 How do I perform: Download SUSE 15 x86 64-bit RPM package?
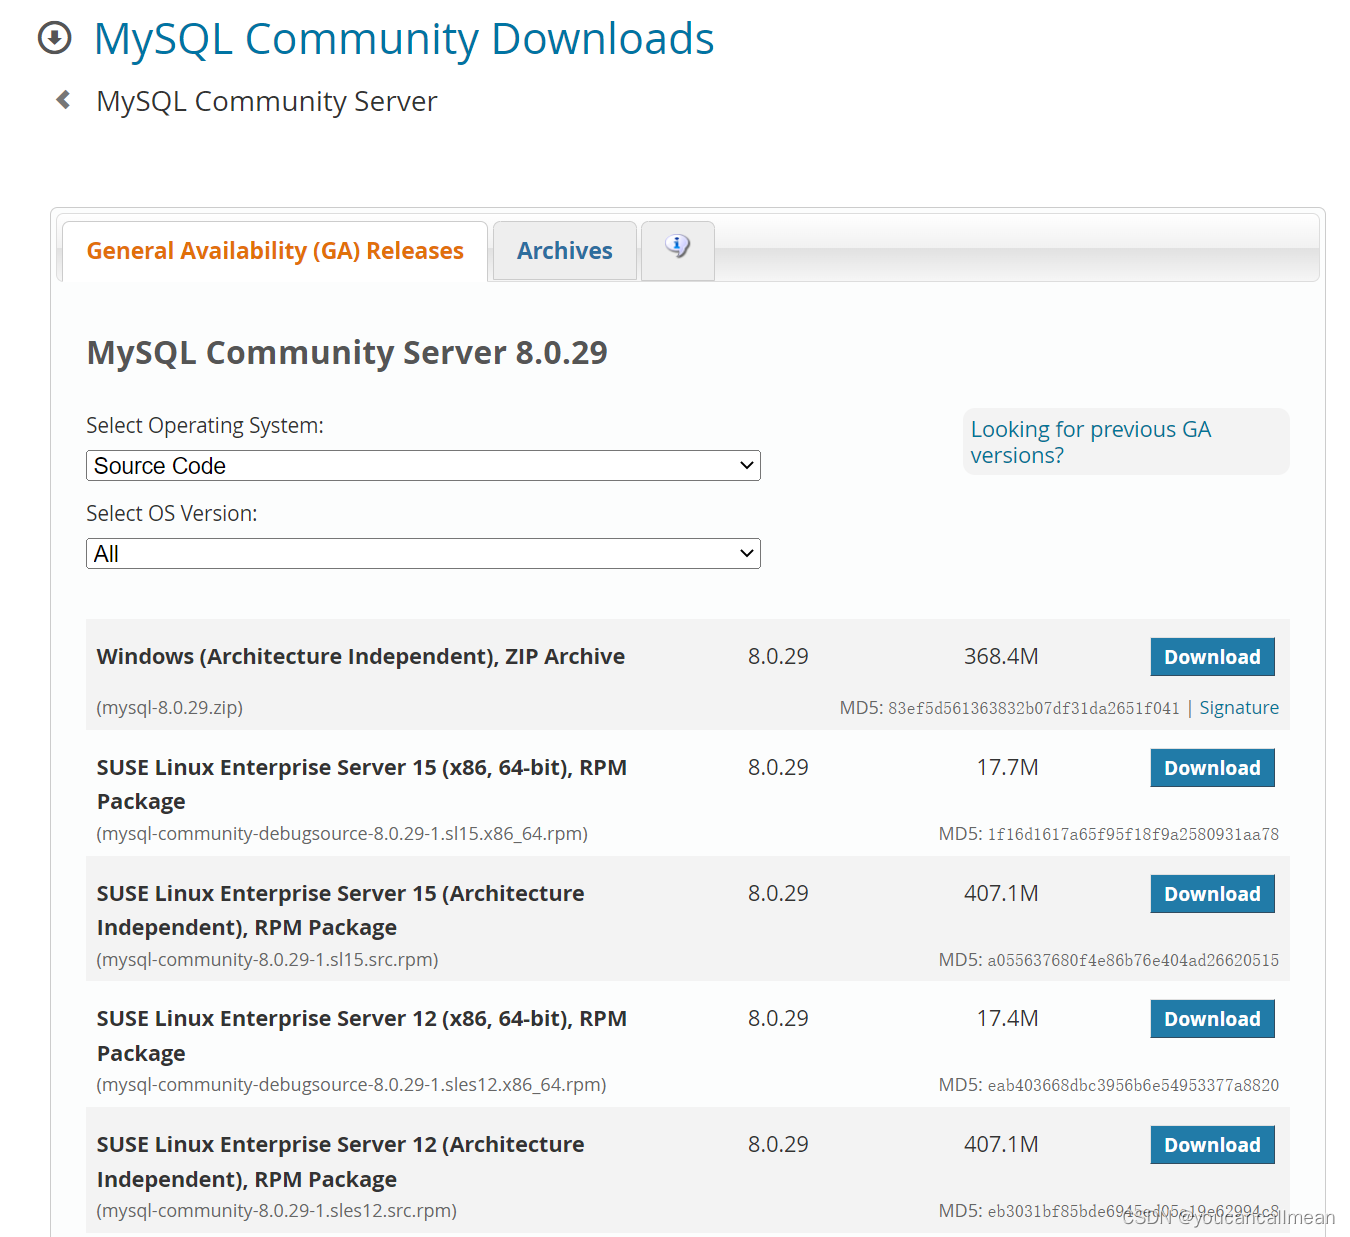tap(1212, 768)
